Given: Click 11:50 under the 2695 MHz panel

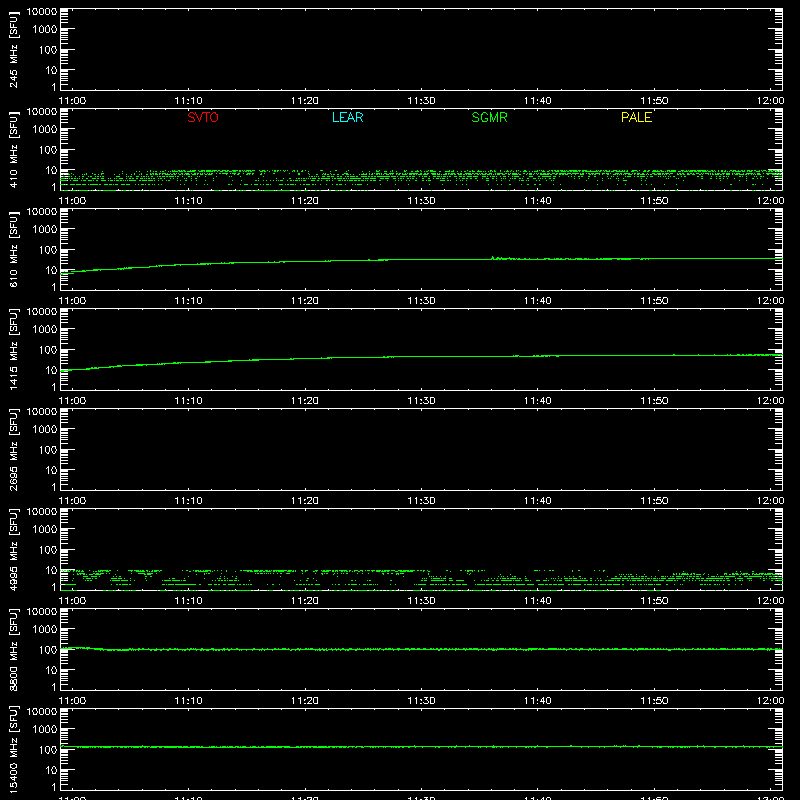Looking at the screenshot, I should click(654, 501).
